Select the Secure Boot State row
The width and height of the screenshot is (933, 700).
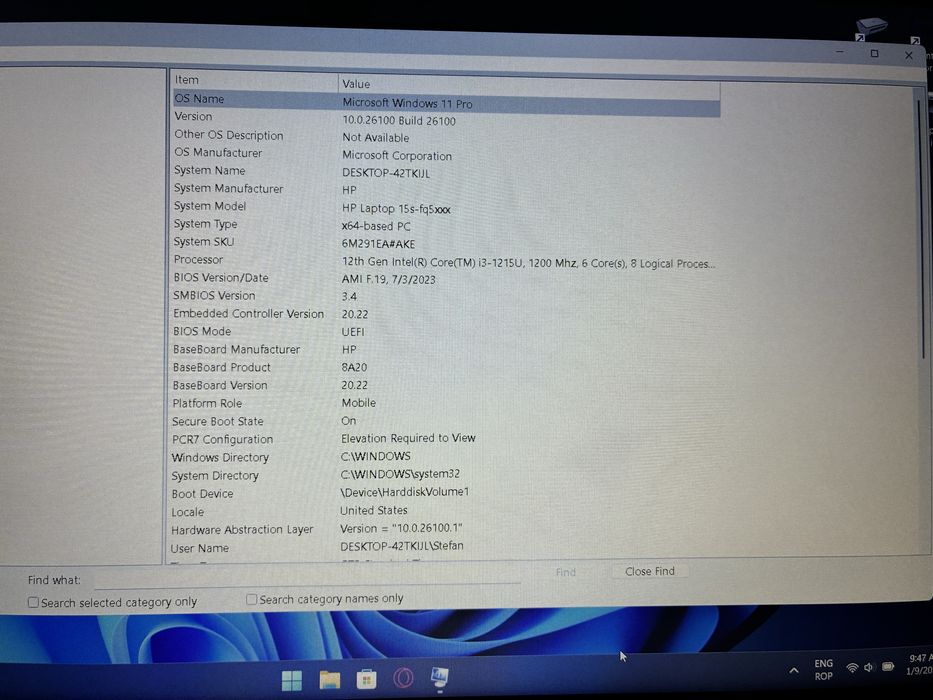pos(446,421)
